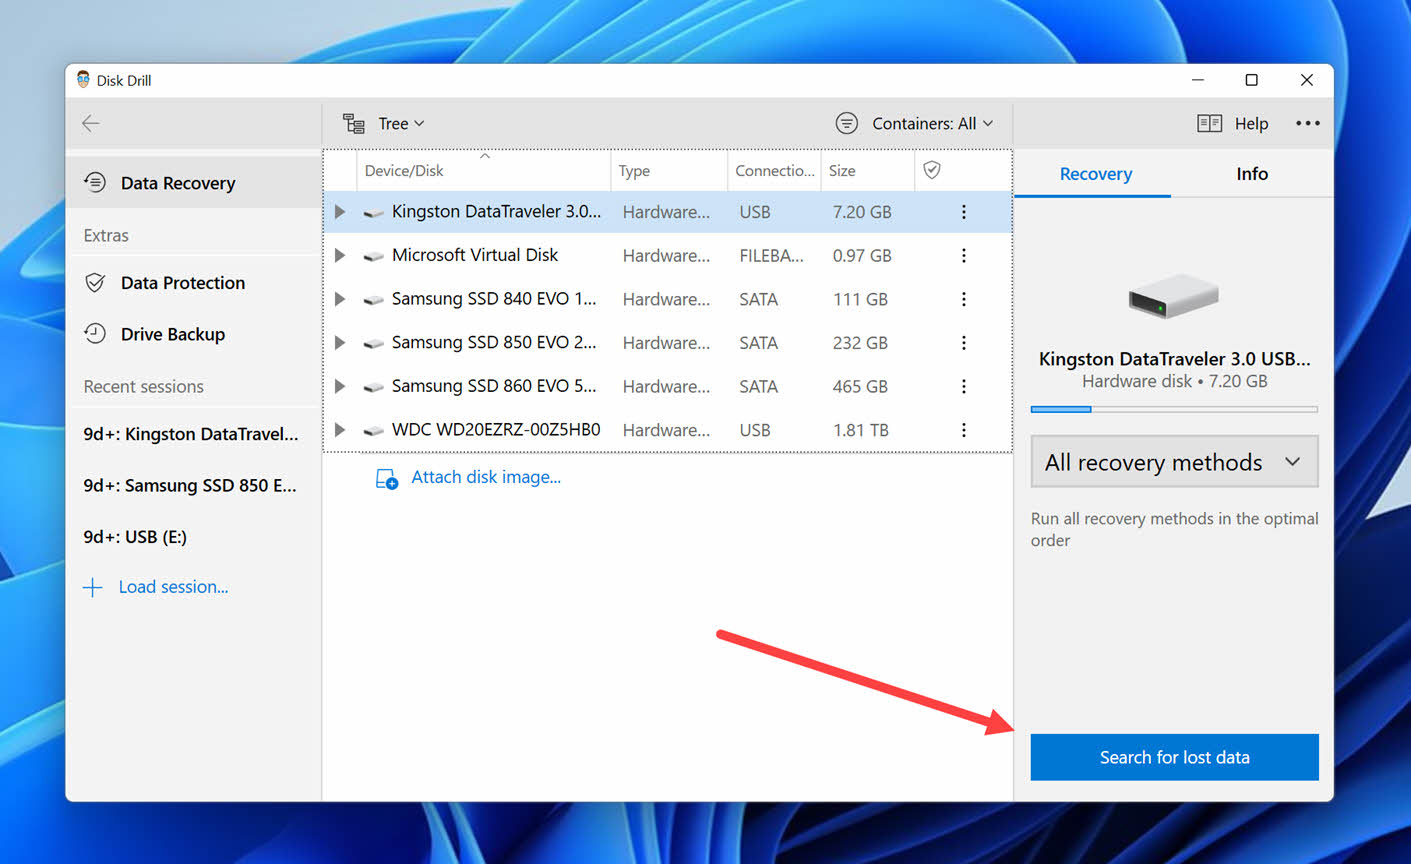Image resolution: width=1411 pixels, height=864 pixels.
Task: Expand the Samsung SSD 860 EVO row
Action: coord(340,386)
